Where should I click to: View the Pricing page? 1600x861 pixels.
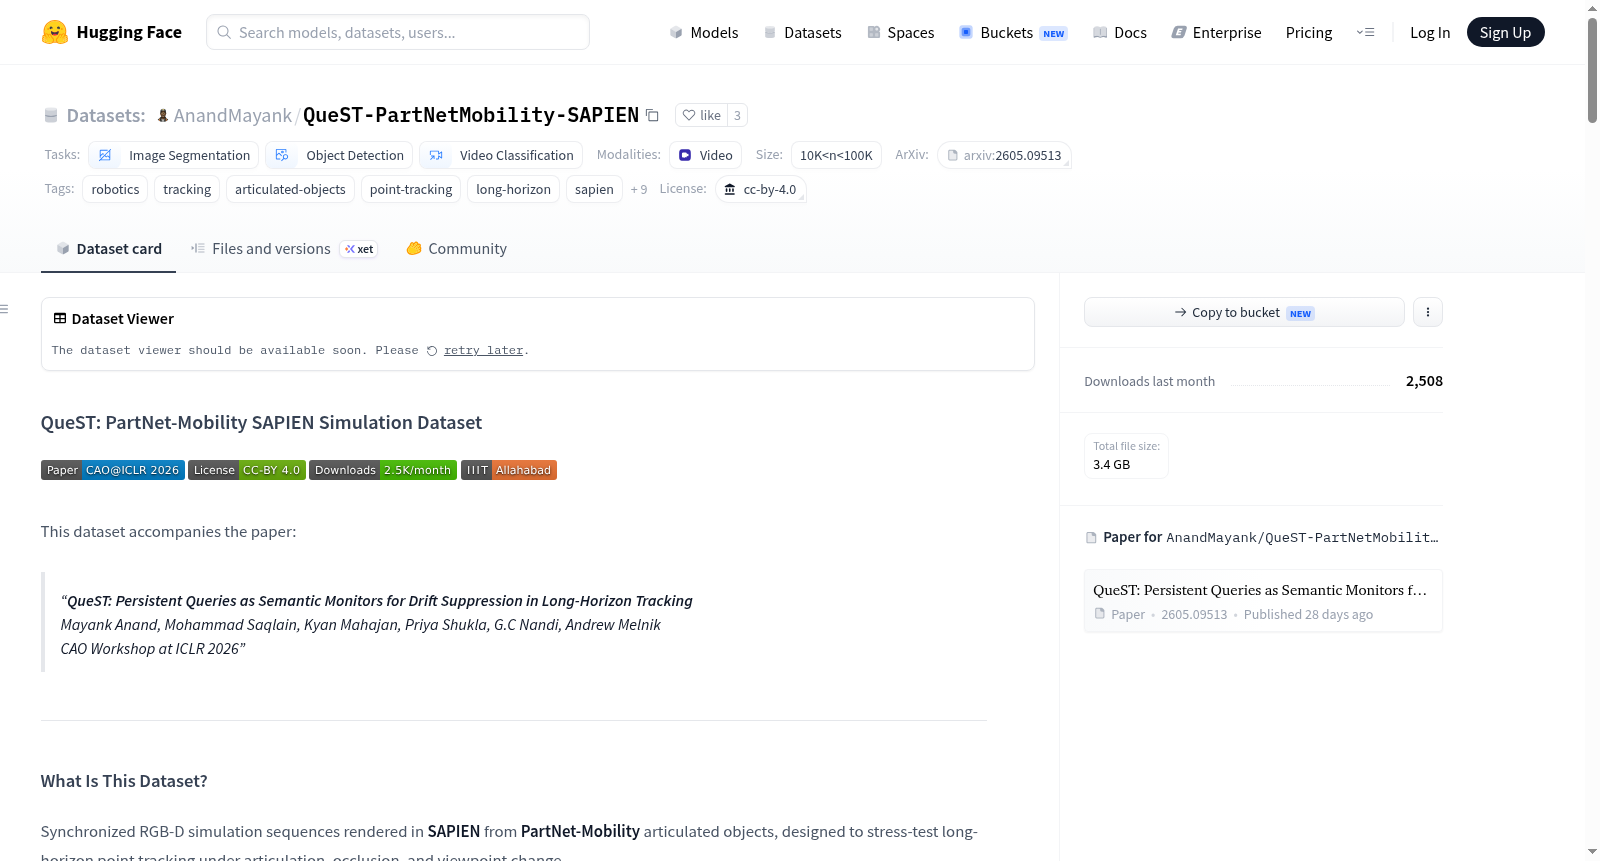tap(1309, 32)
